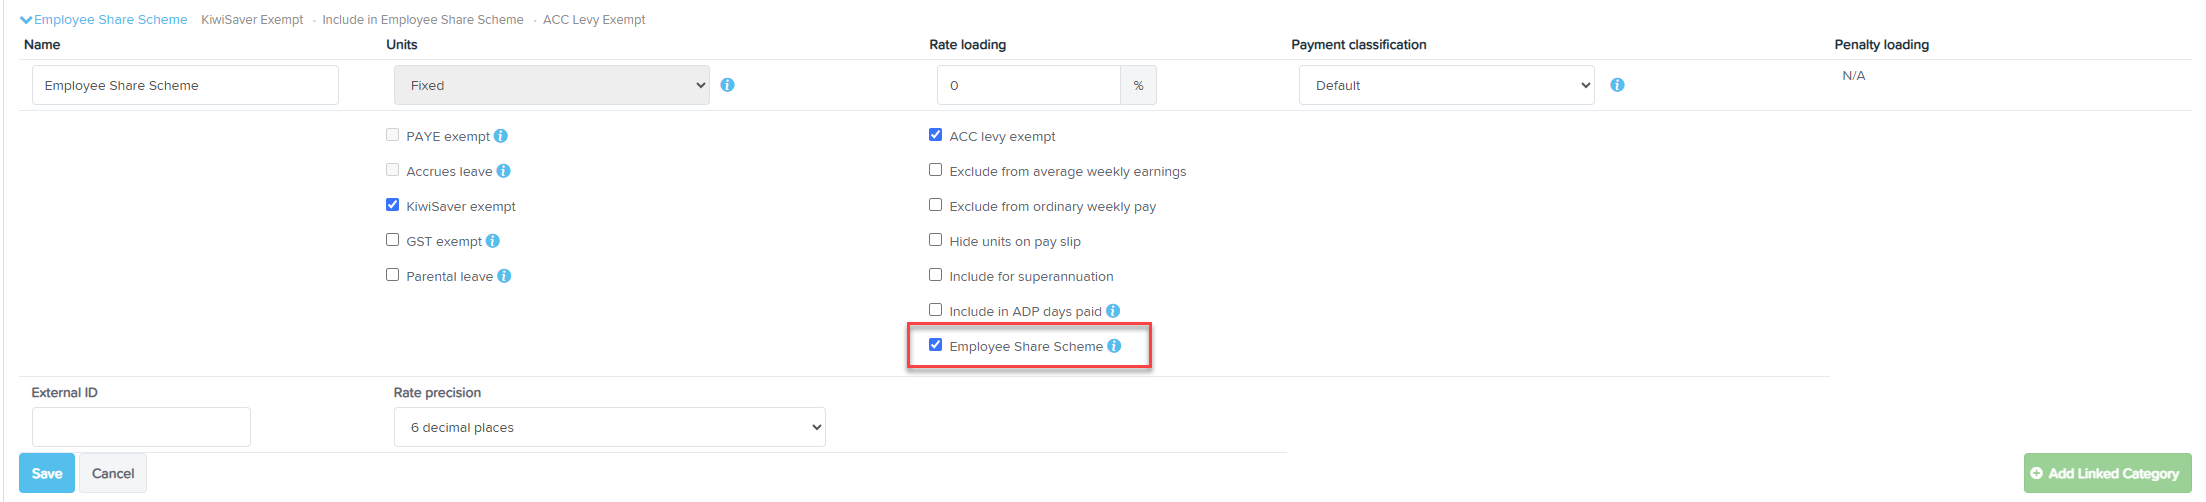
Task: Click Include in ADP days paid info icon
Action: point(1113,311)
